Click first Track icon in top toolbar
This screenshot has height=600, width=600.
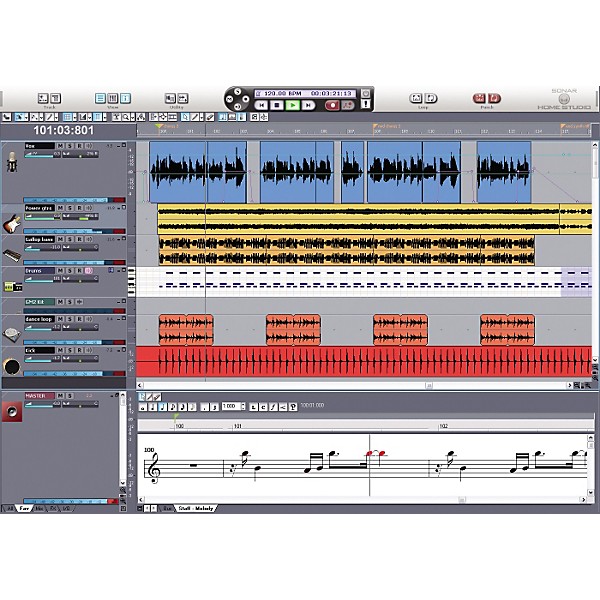point(43,98)
